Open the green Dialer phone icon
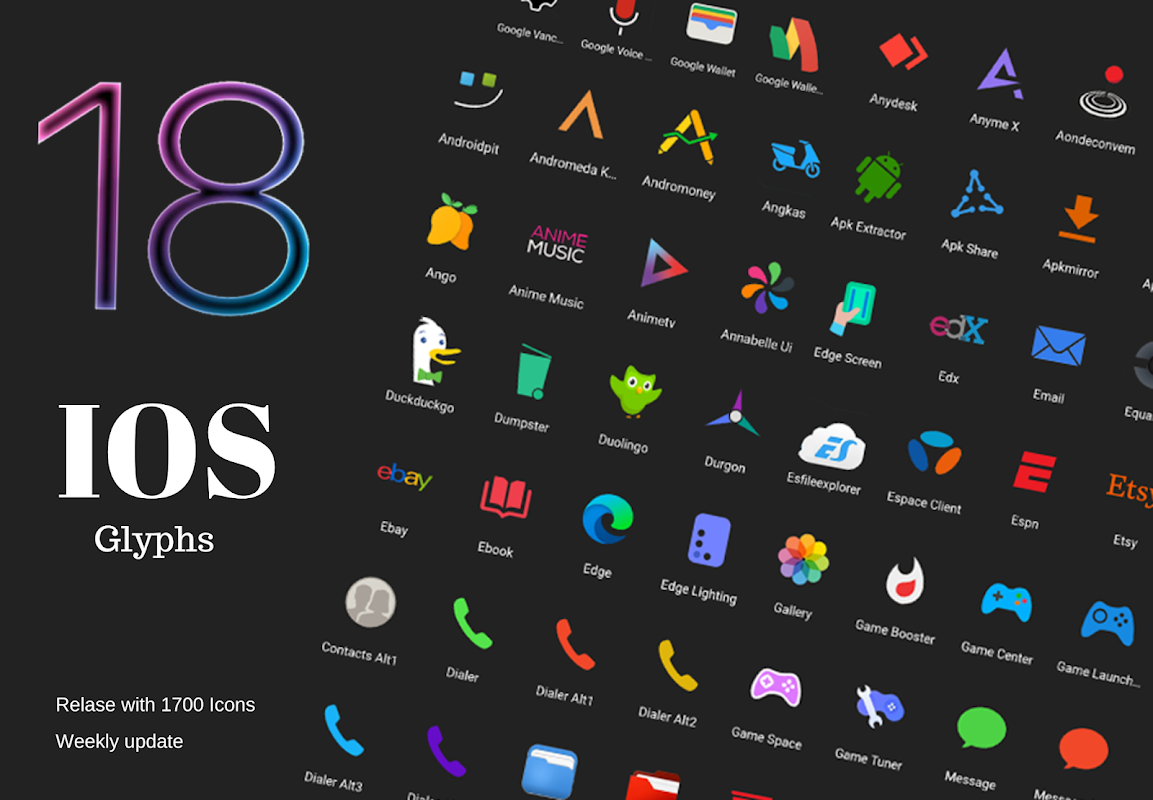Screen dimensions: 1153x800 (x=471, y=624)
